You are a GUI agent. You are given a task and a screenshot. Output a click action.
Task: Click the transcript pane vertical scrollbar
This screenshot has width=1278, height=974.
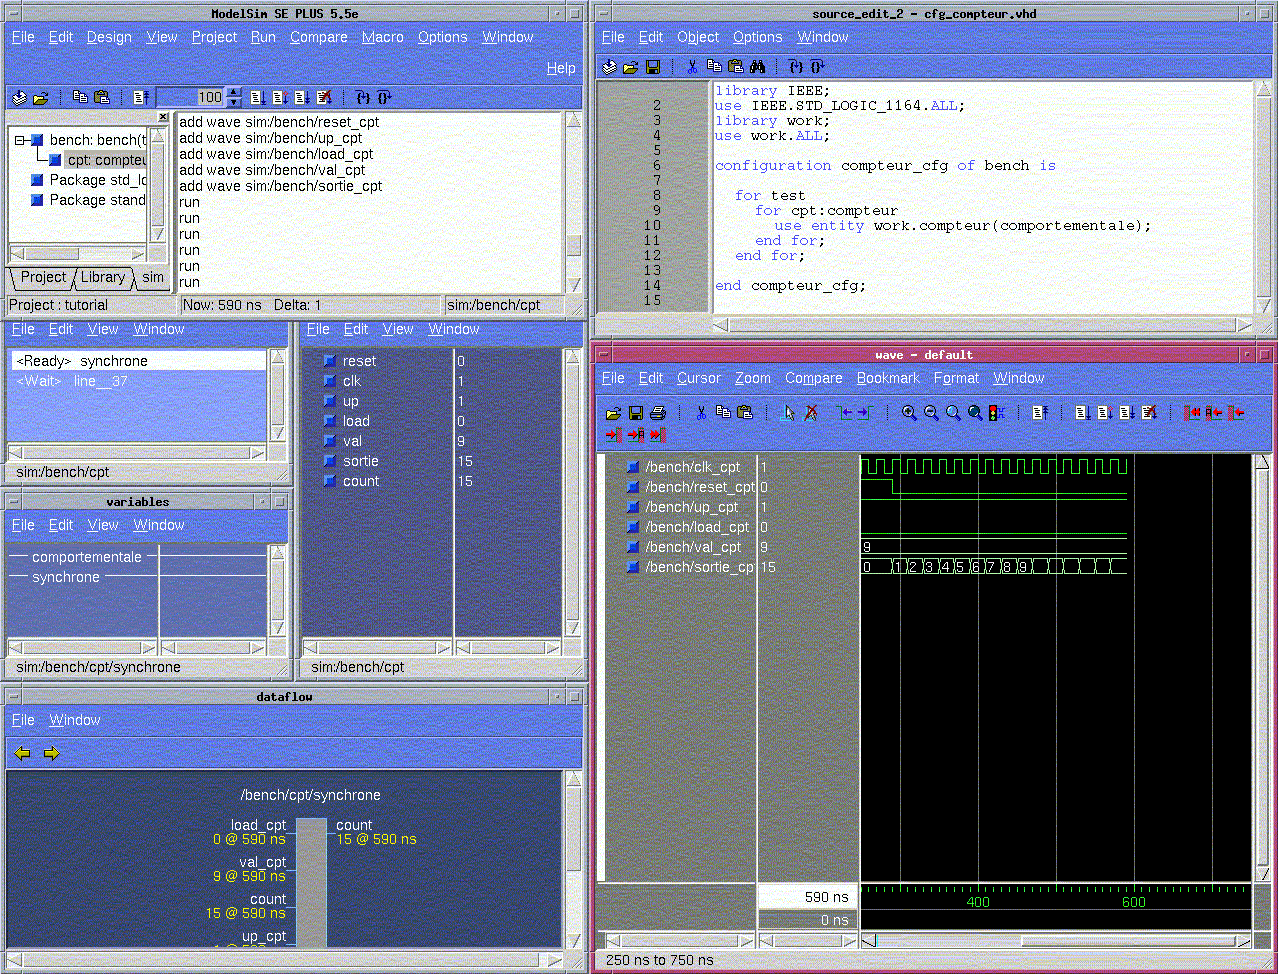(573, 202)
